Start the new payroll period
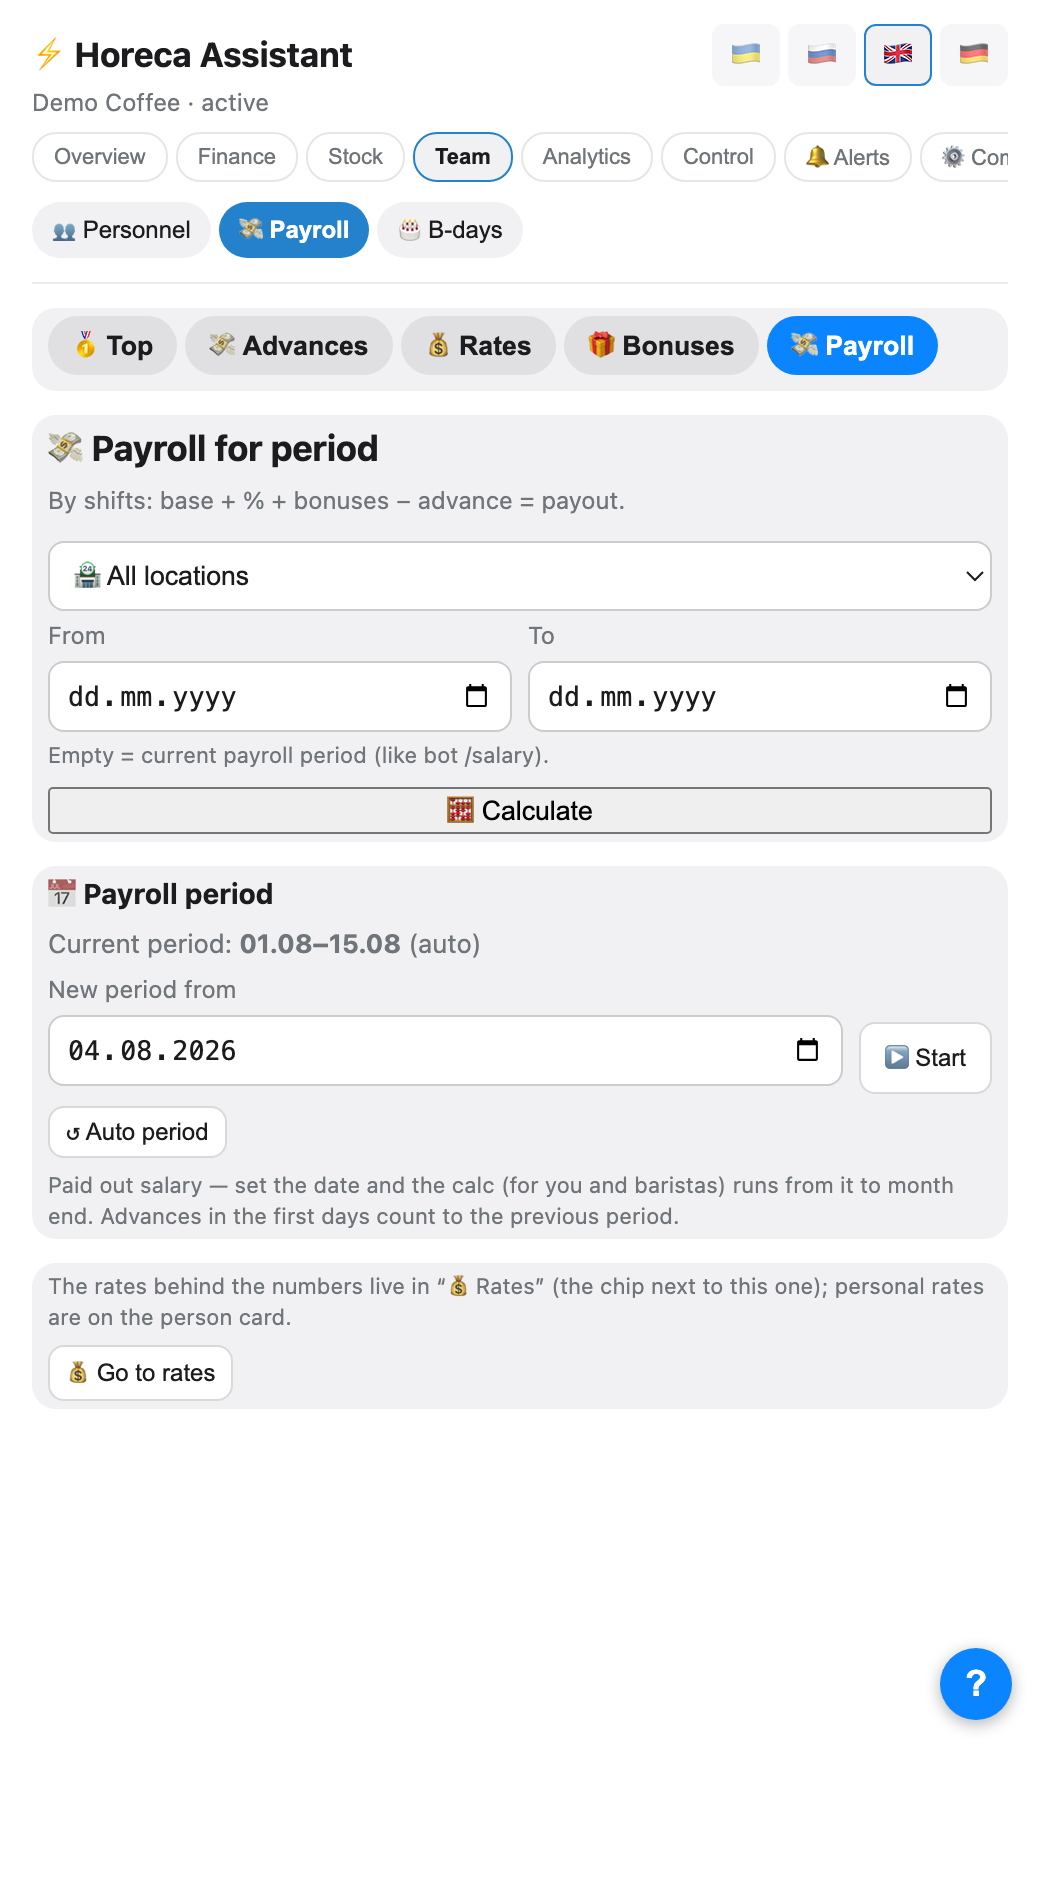This screenshot has width=1040, height=1880. 925,1058
